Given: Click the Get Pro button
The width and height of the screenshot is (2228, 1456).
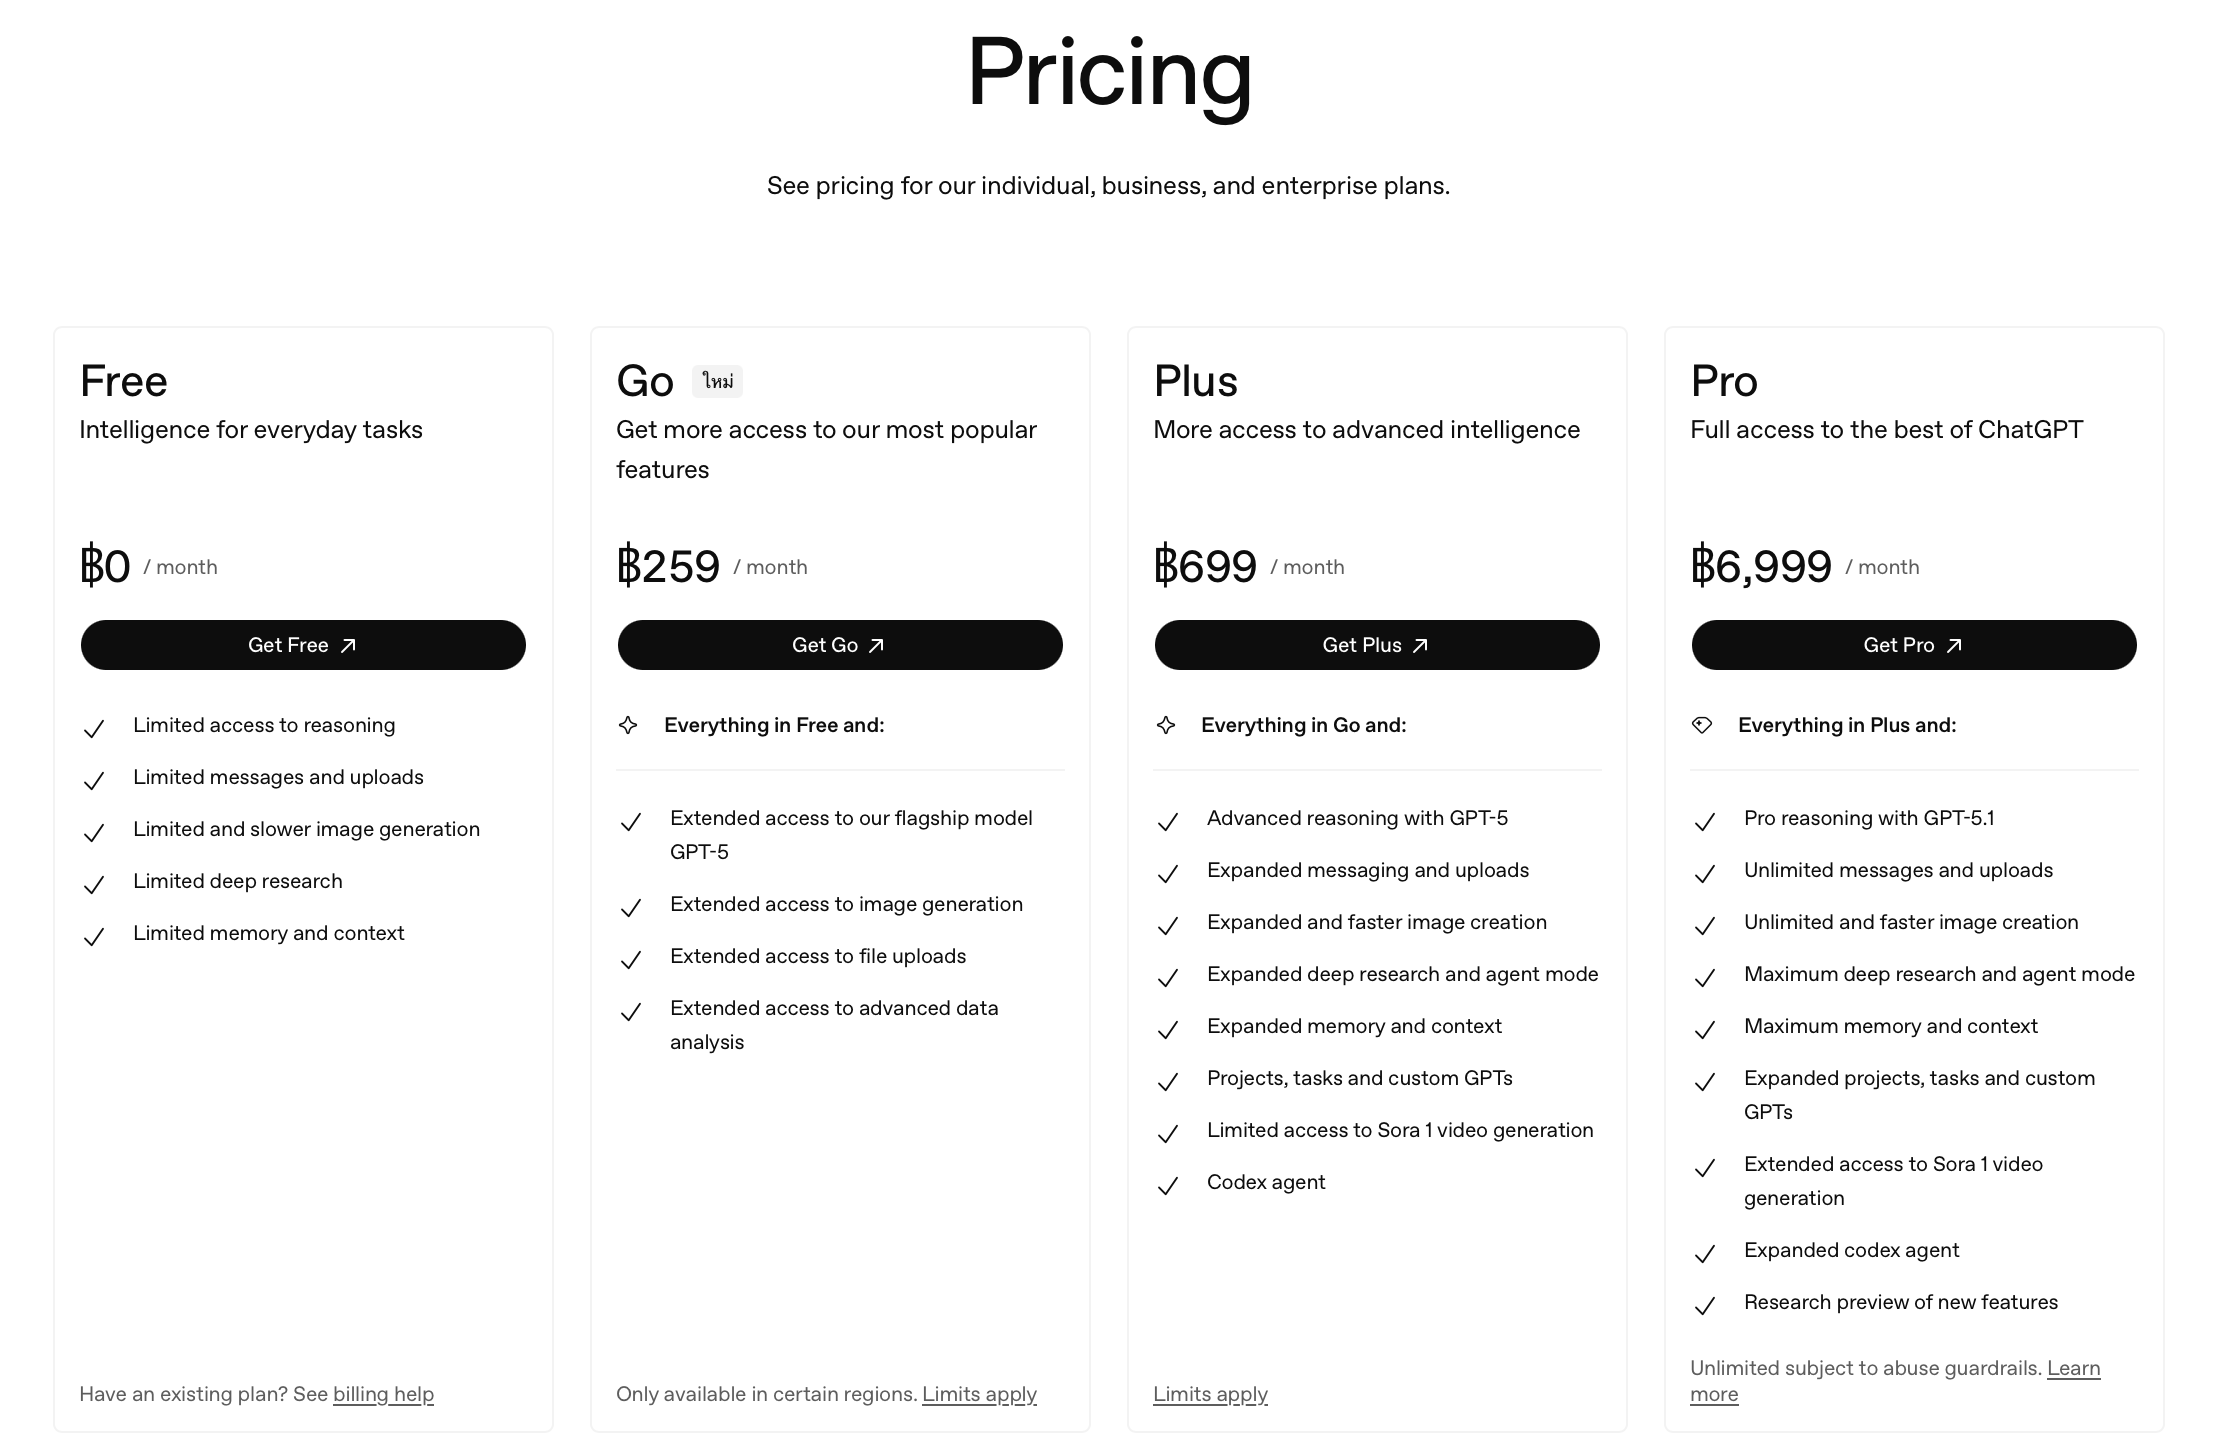Looking at the screenshot, I should pos(1913,645).
